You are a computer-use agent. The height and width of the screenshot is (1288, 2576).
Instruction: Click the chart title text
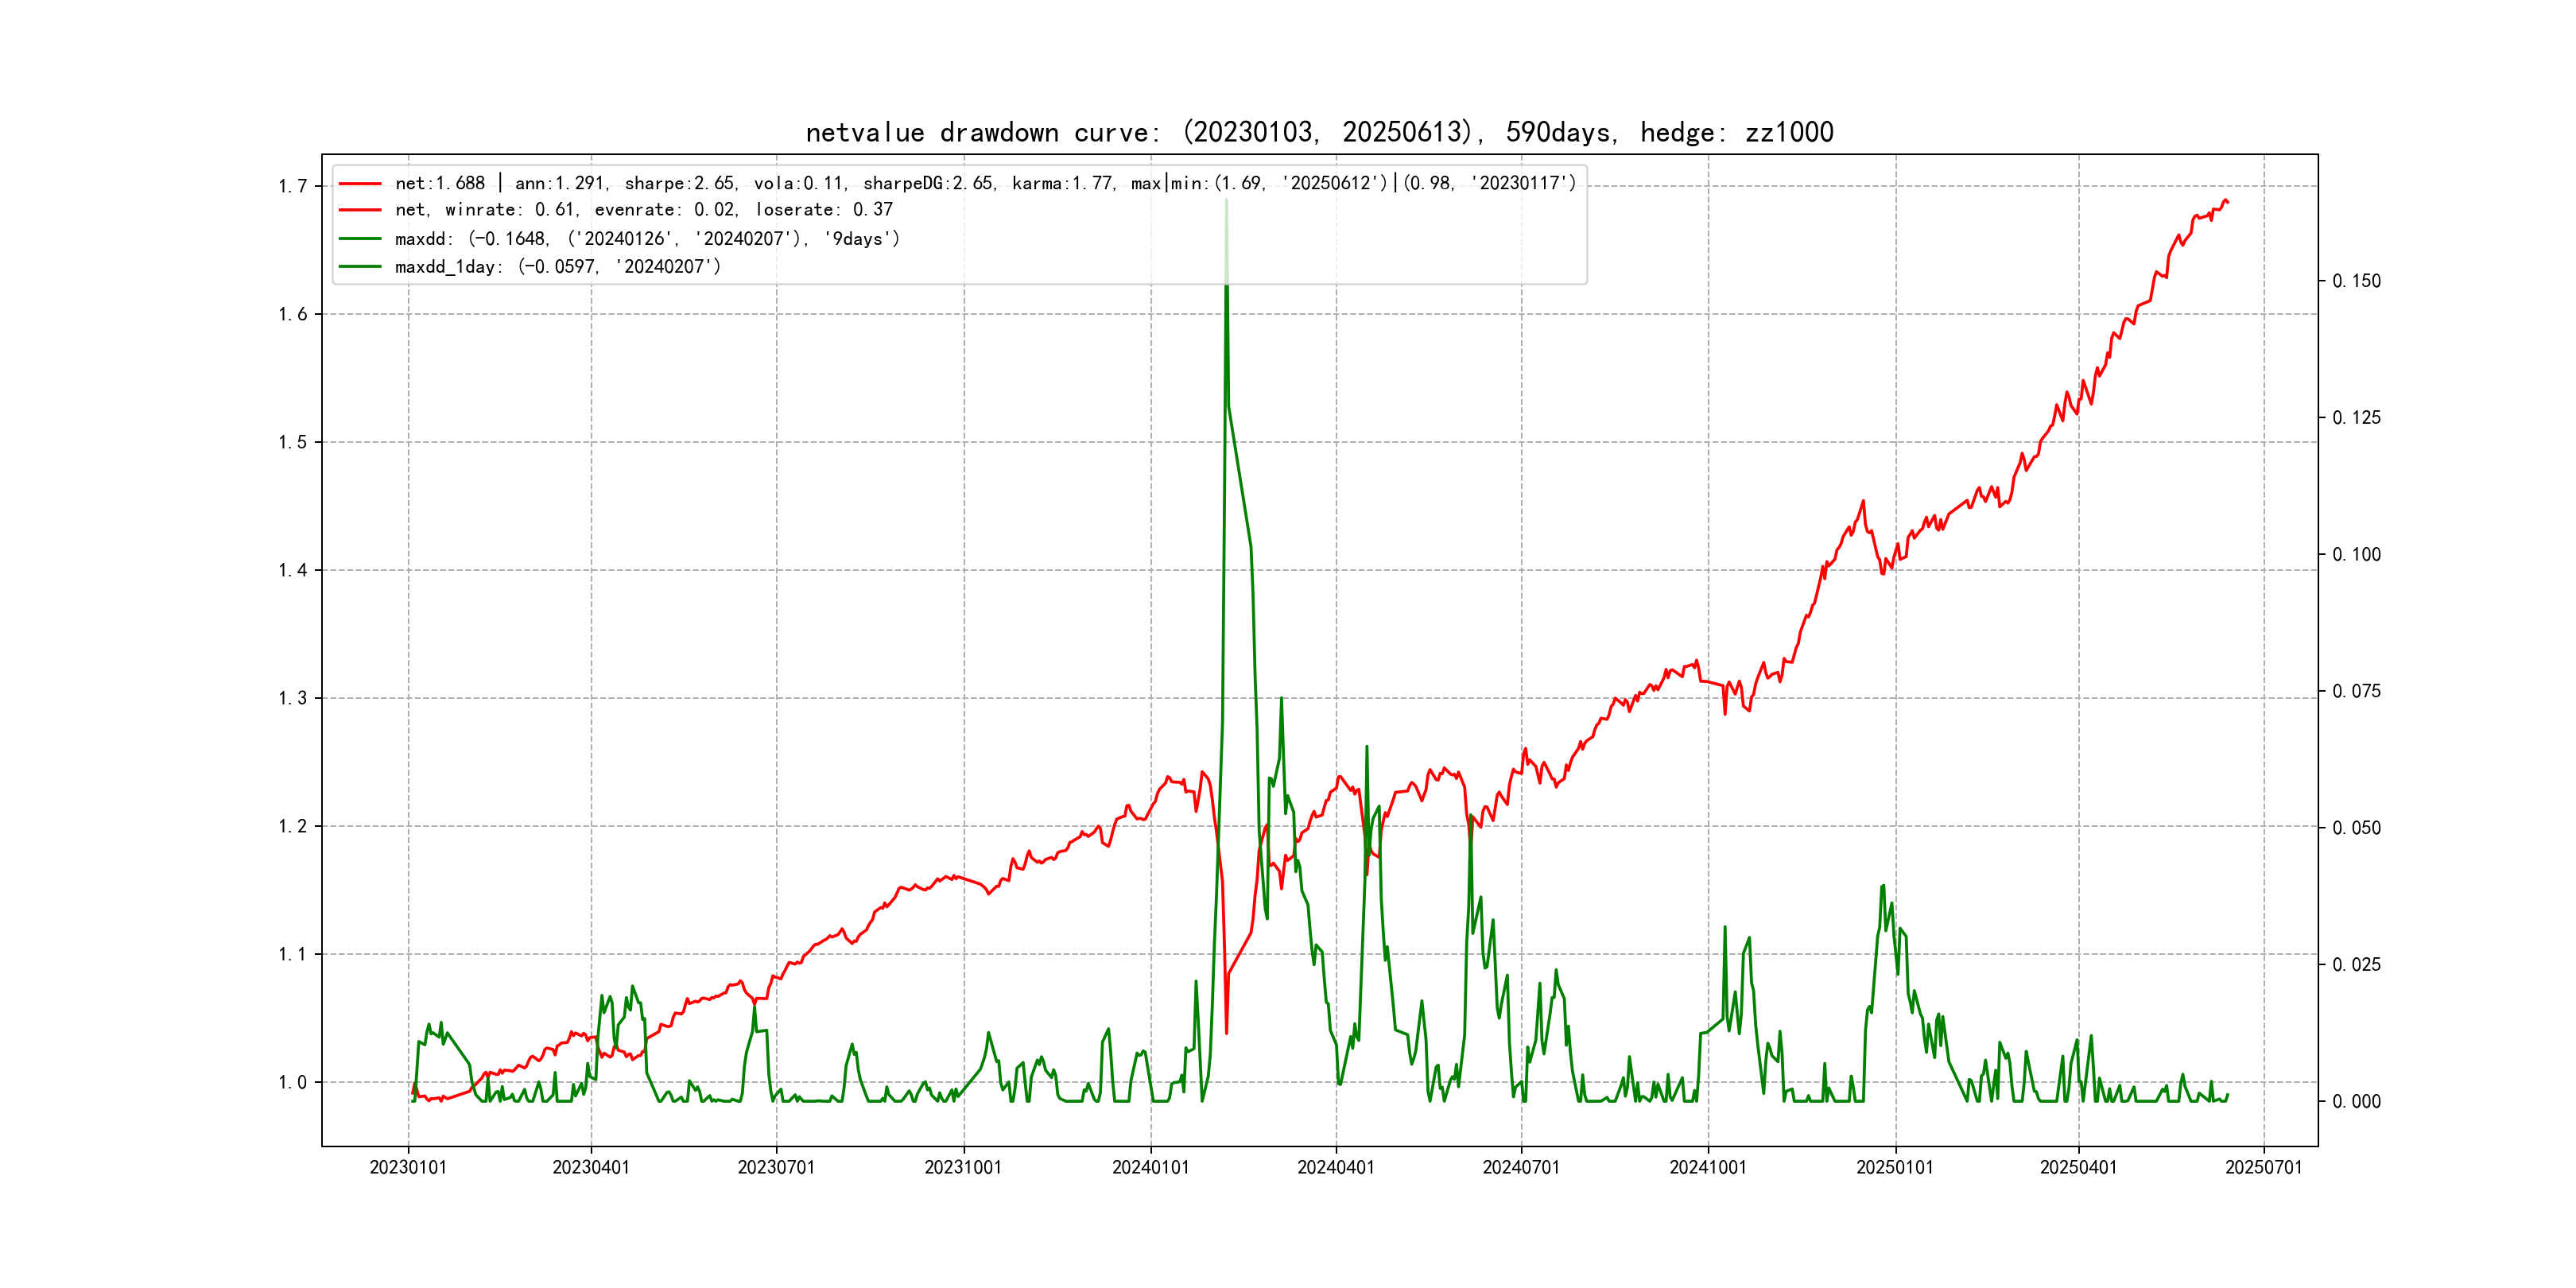pos(1319,133)
